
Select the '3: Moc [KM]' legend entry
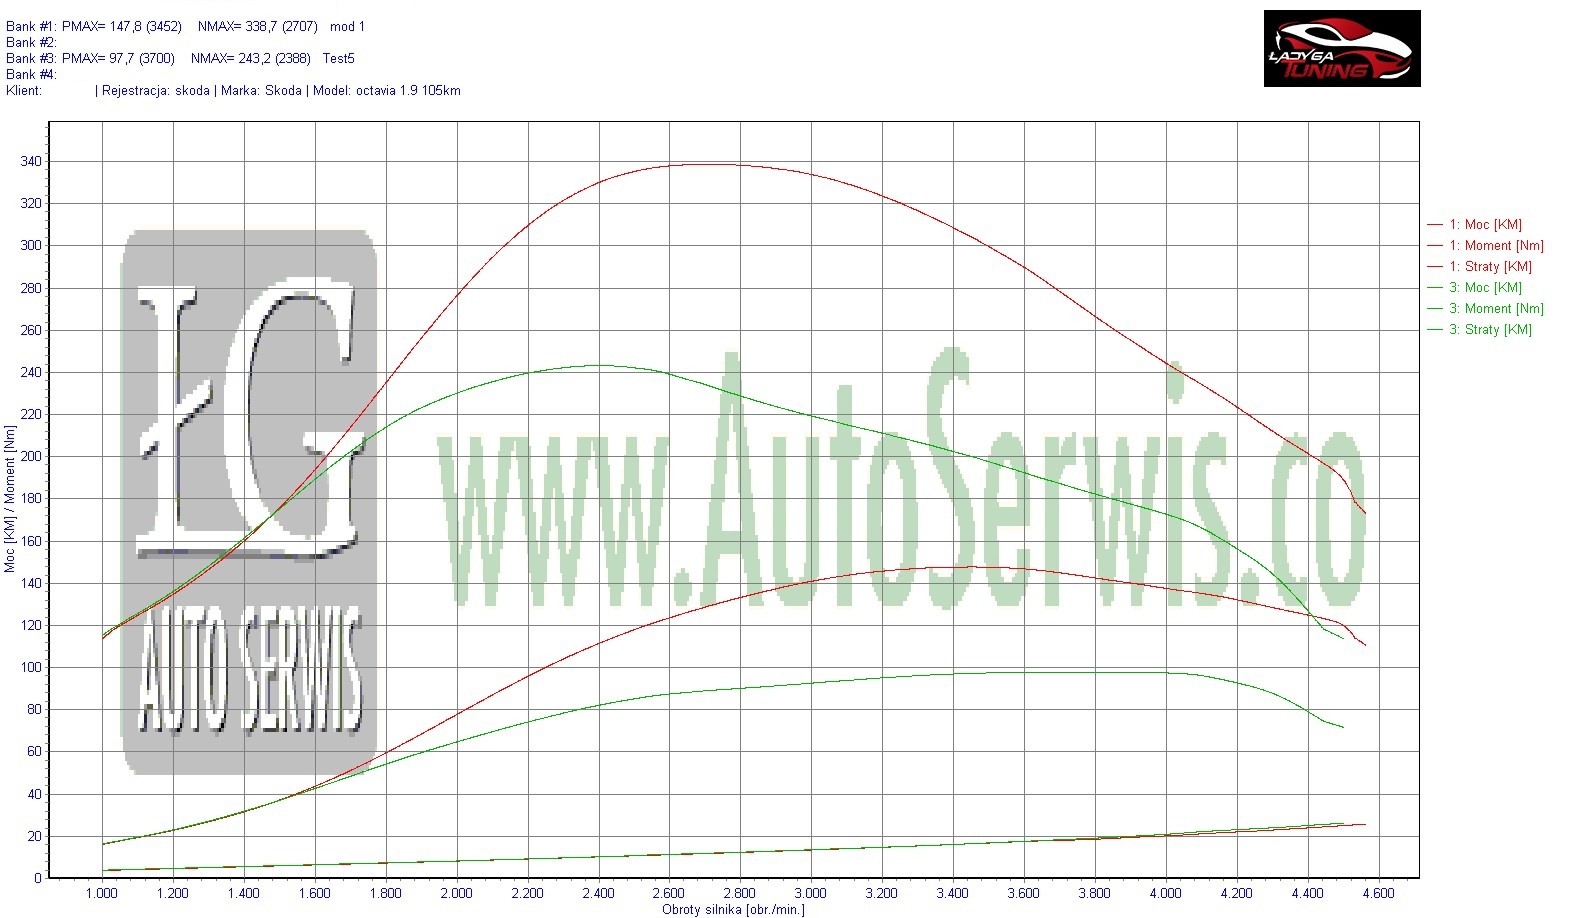coord(1485,288)
